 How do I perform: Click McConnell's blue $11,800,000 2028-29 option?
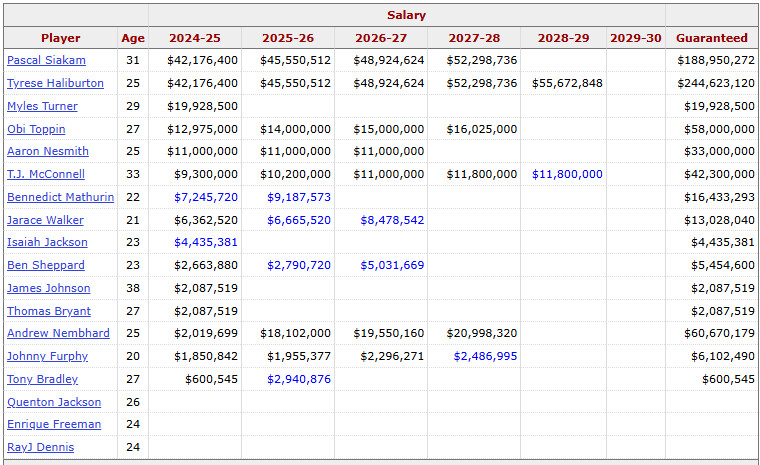[x=567, y=174]
